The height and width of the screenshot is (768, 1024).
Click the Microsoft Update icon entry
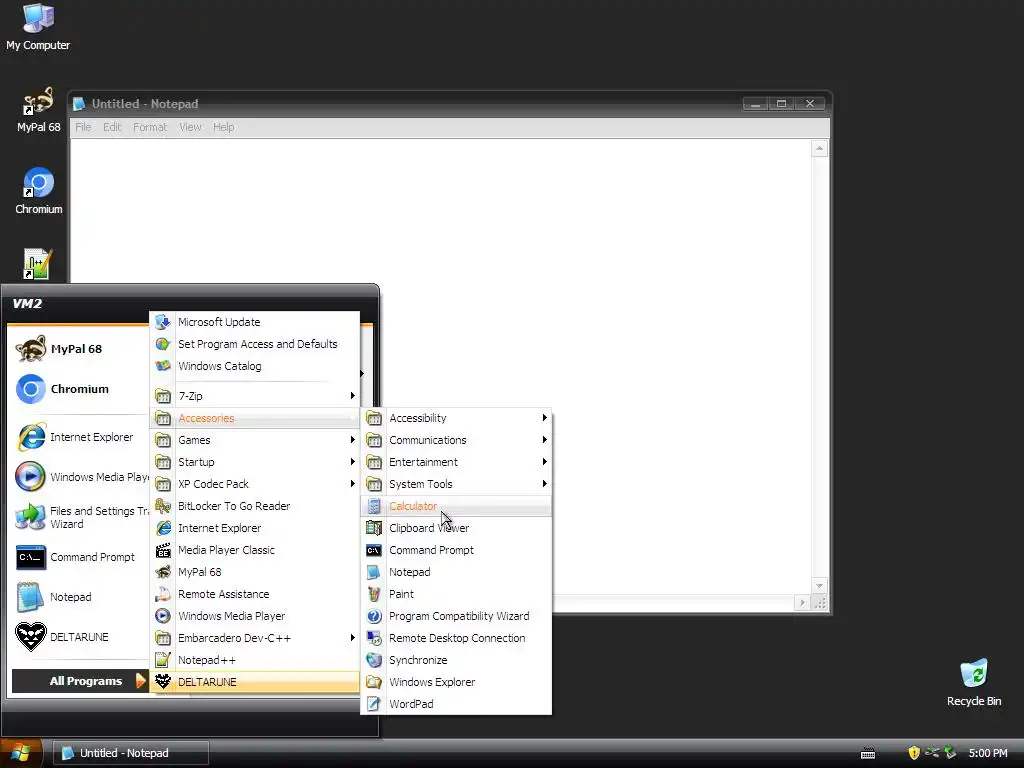point(255,322)
